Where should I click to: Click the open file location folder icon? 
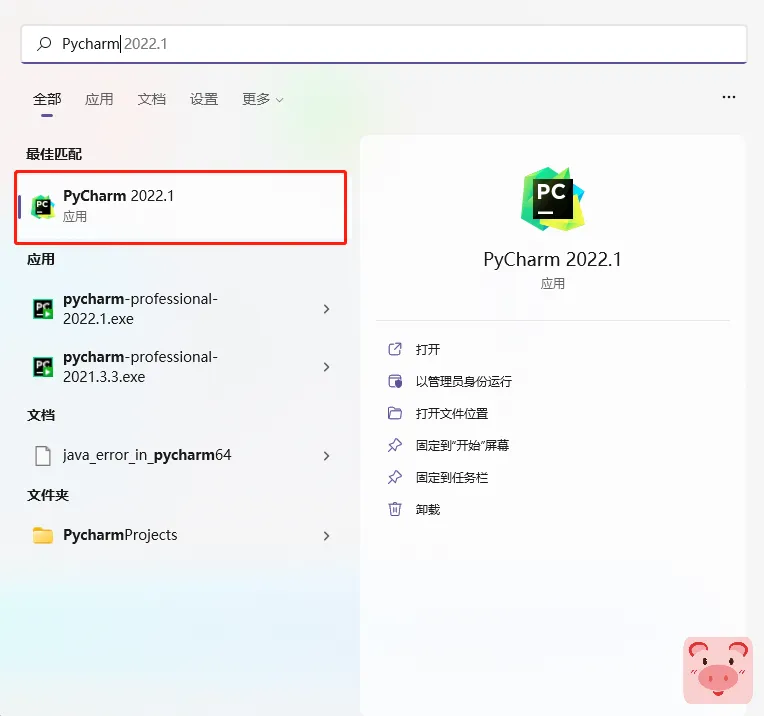[395, 413]
